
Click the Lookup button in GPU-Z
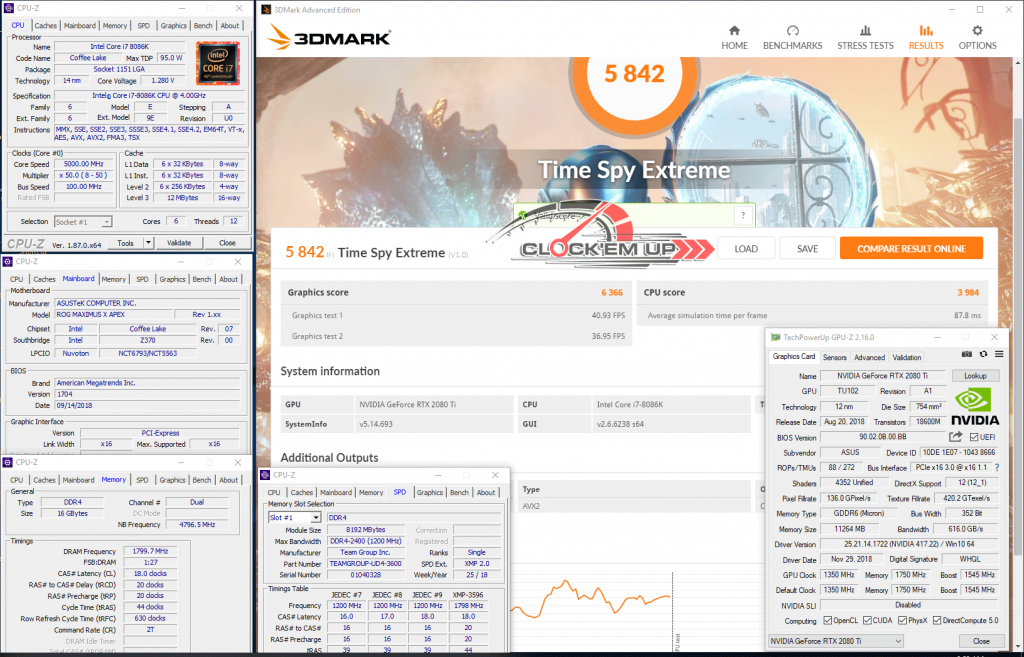pyautogui.click(x=975, y=376)
